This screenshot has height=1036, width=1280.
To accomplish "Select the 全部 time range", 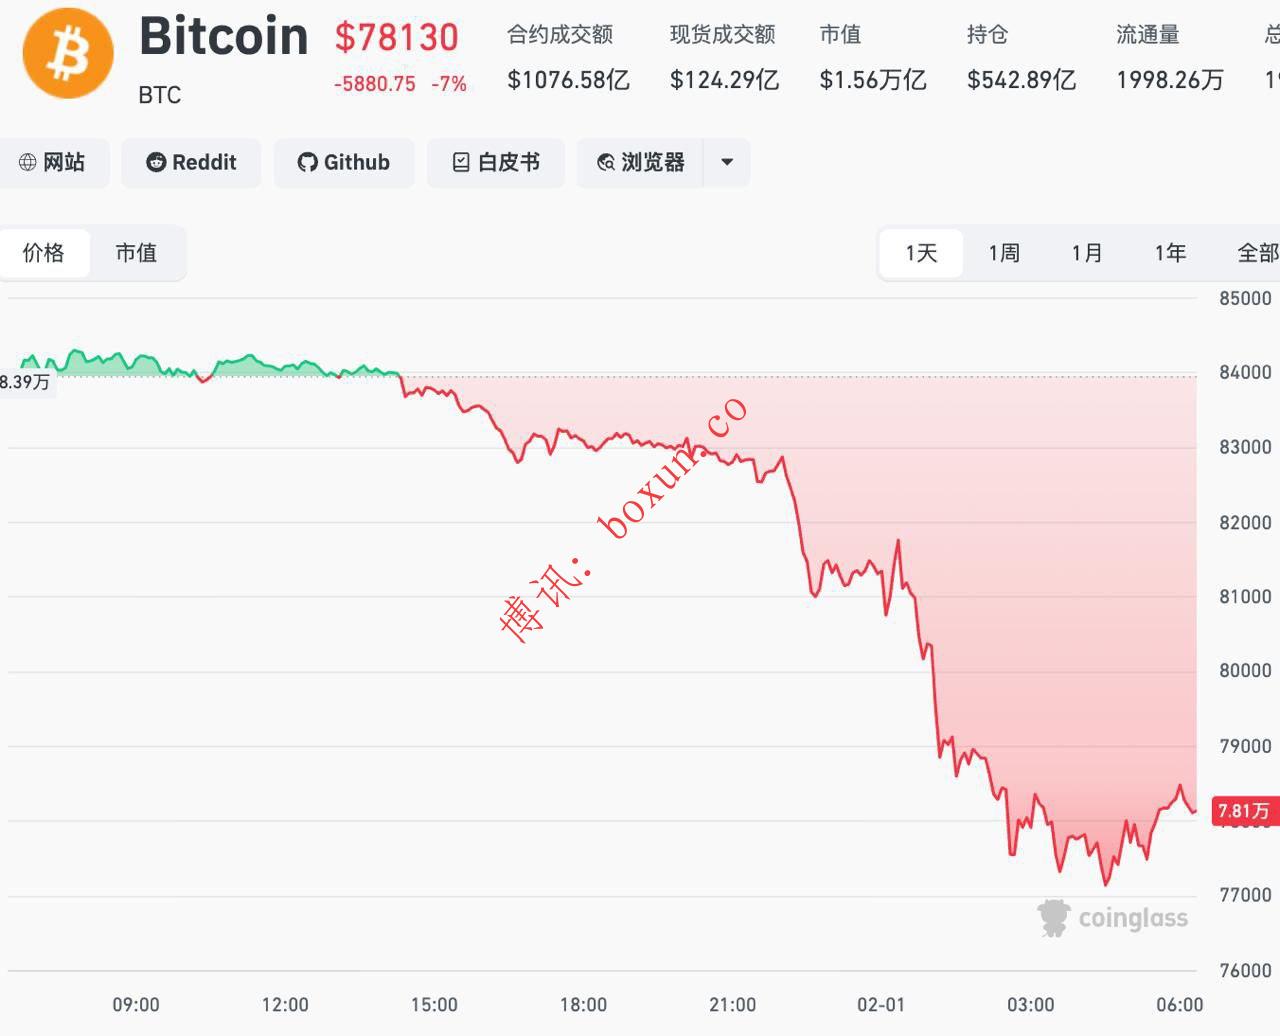I will point(1256,253).
